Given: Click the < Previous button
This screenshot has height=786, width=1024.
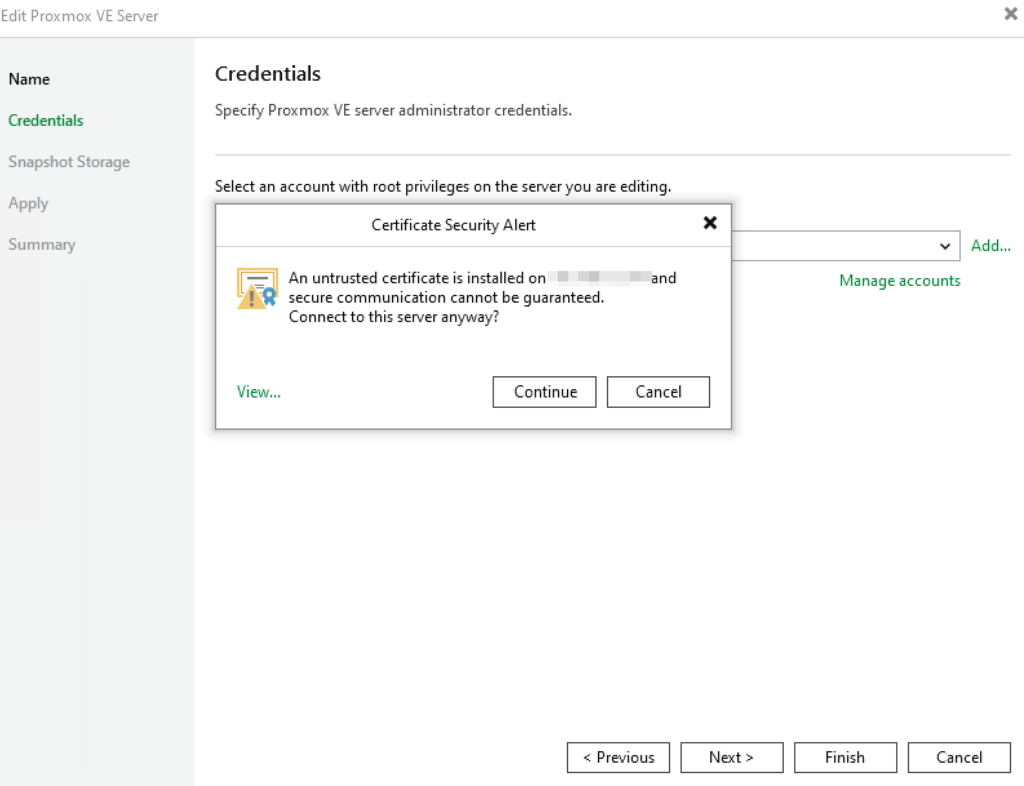Looking at the screenshot, I should tap(618, 757).
